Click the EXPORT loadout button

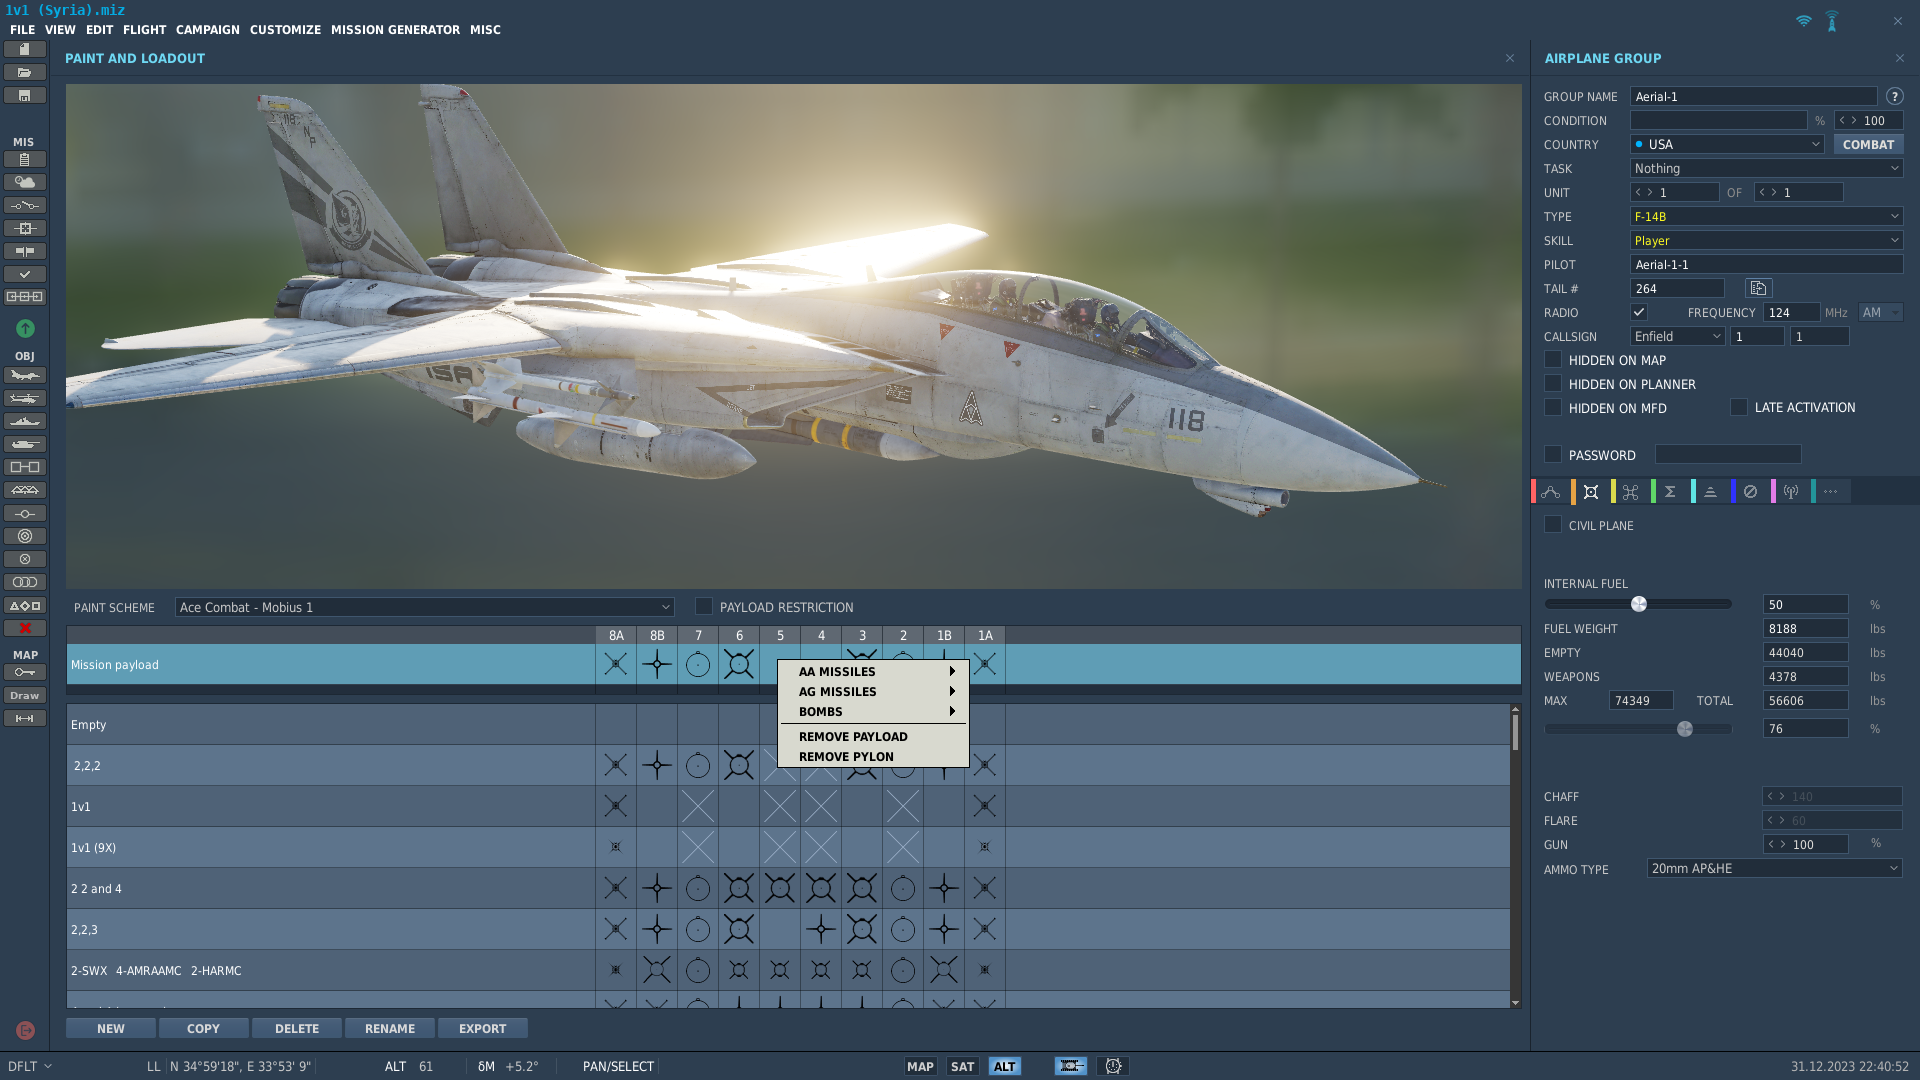pyautogui.click(x=482, y=1028)
